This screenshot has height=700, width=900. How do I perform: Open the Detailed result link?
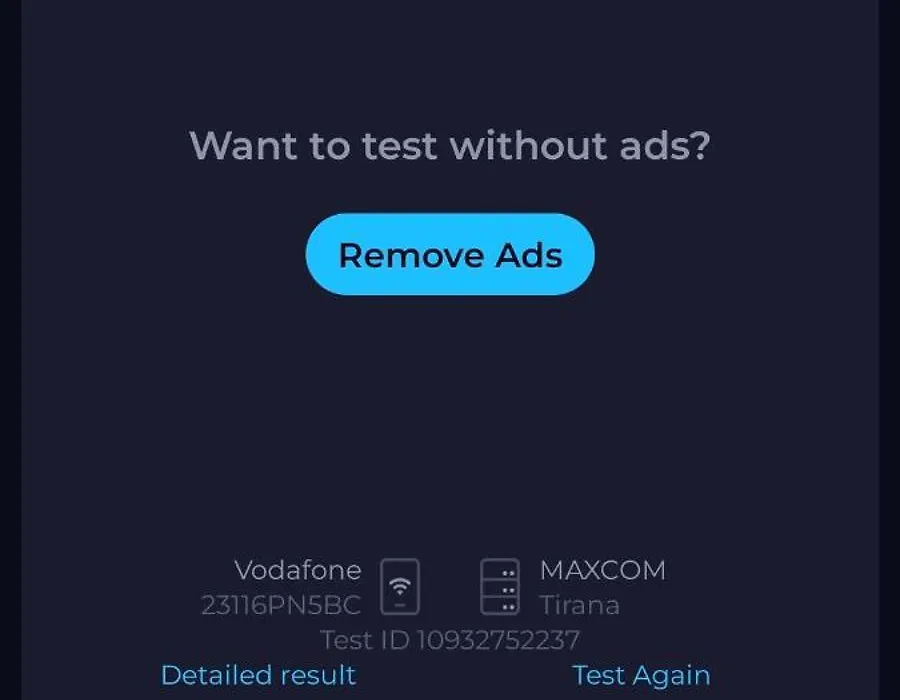(258, 675)
